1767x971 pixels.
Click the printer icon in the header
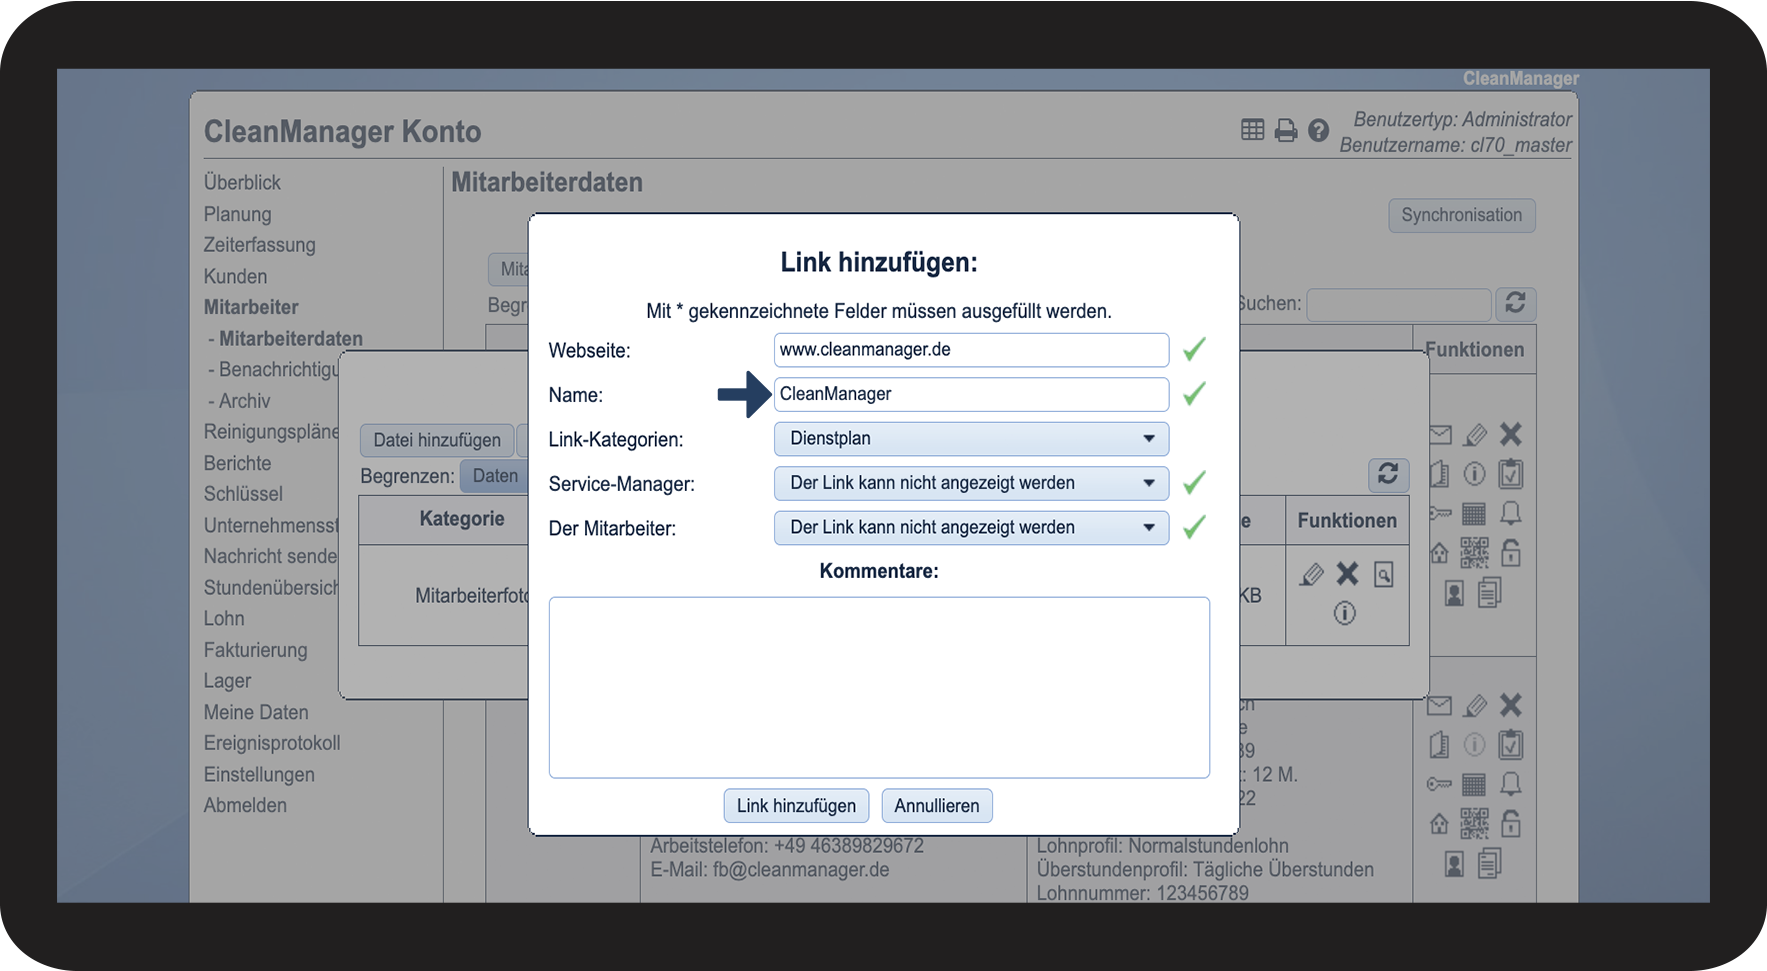click(1286, 131)
